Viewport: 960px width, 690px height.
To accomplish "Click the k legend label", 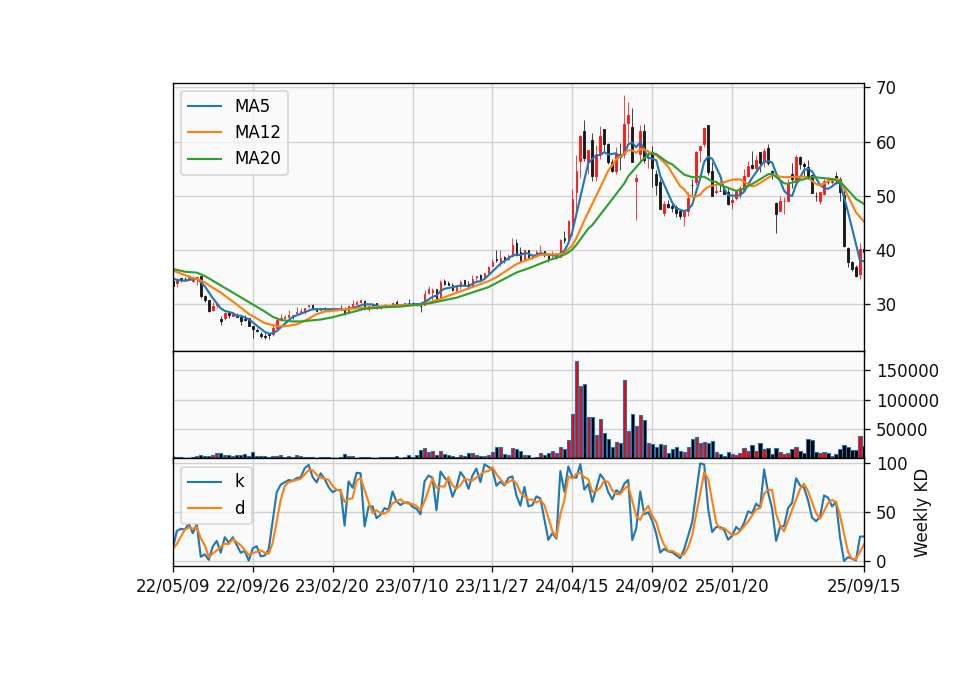I will coord(239,481).
